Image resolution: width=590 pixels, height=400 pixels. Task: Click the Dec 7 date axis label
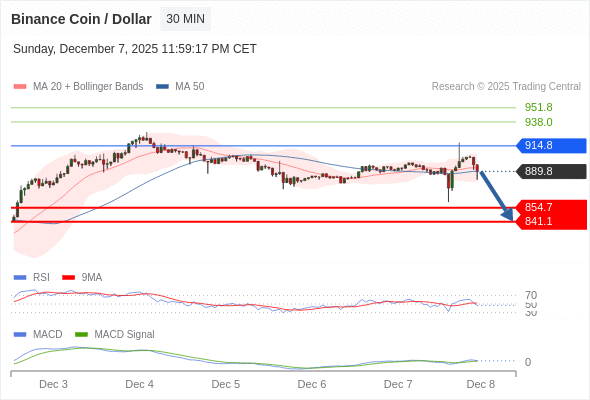coord(398,384)
